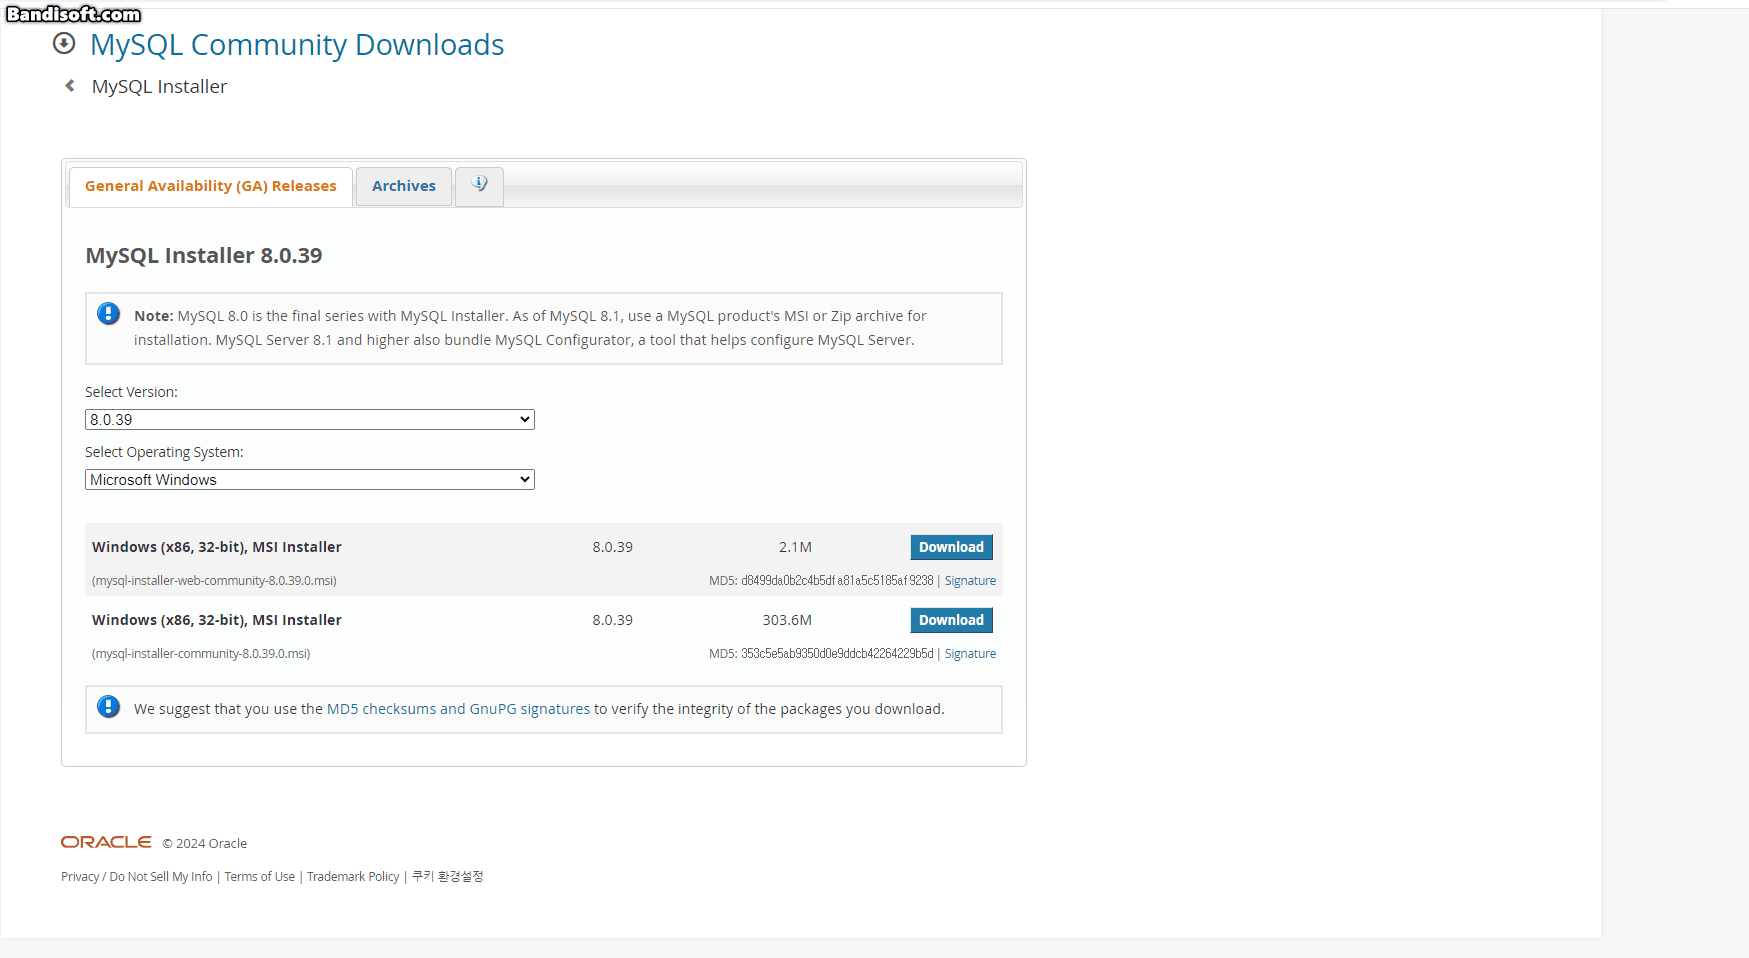Click MD5 hash starting with 353c5e5a

point(837,654)
